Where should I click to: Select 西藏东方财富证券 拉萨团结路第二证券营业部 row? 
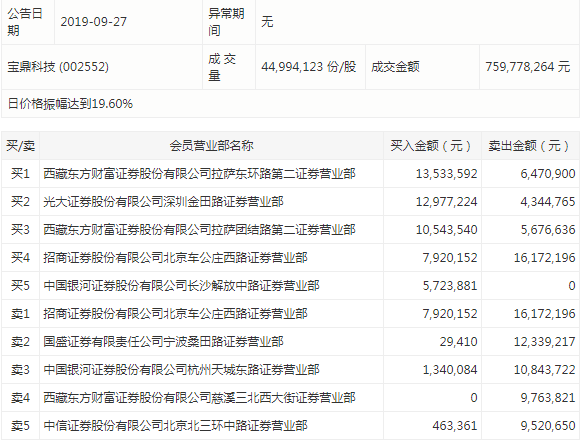(x=291, y=229)
